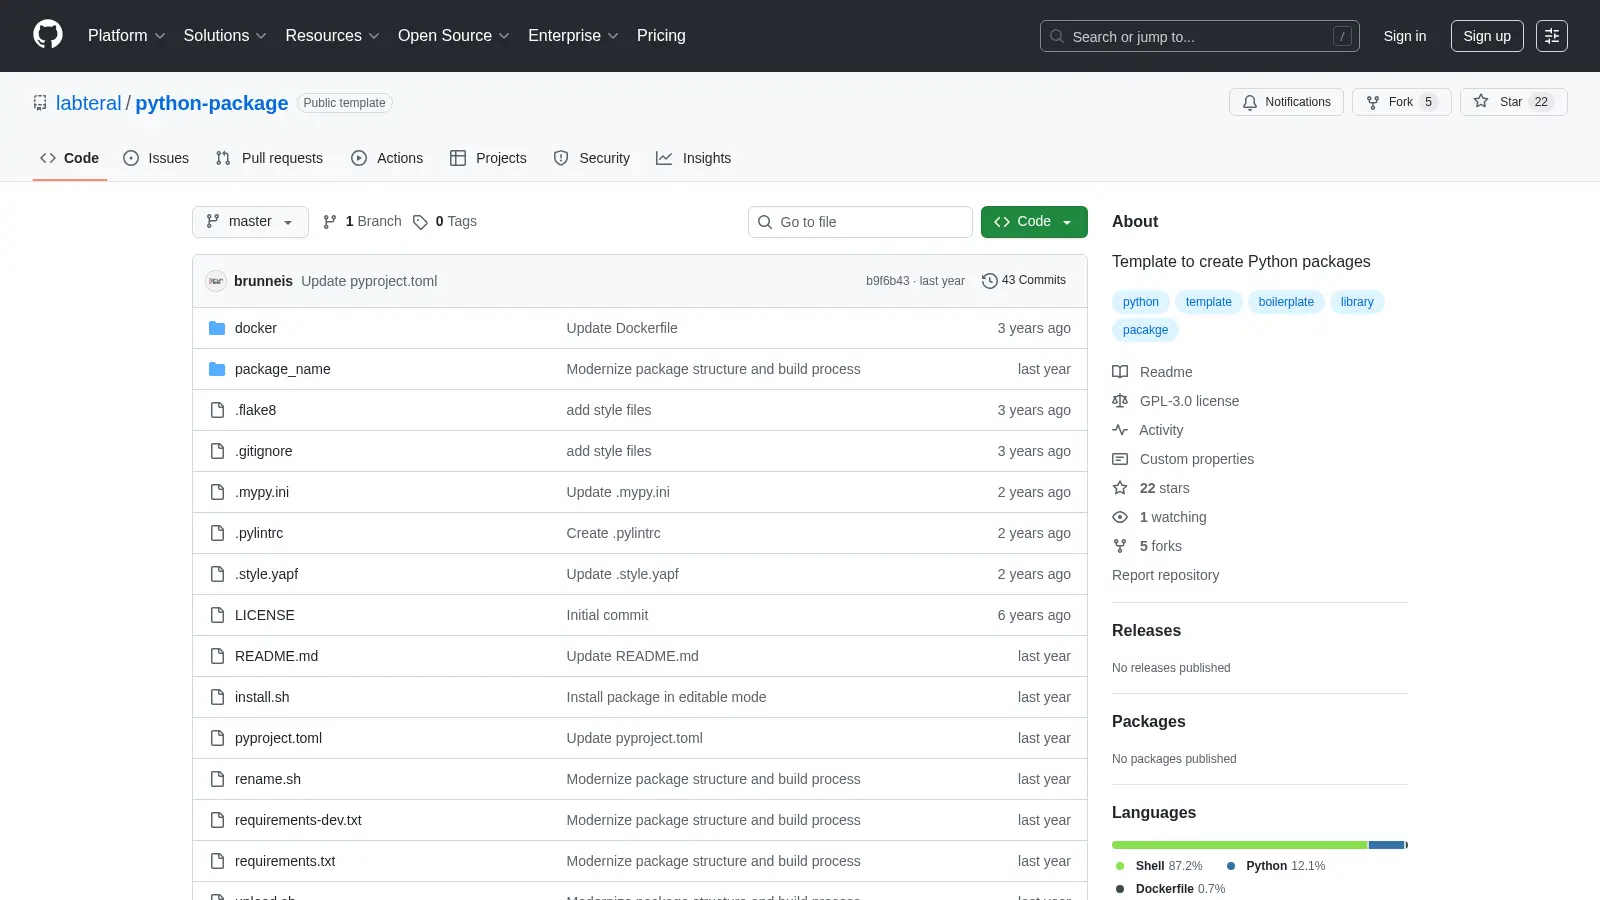Click the Report repository link
This screenshot has height=900, width=1600.
(x=1165, y=575)
